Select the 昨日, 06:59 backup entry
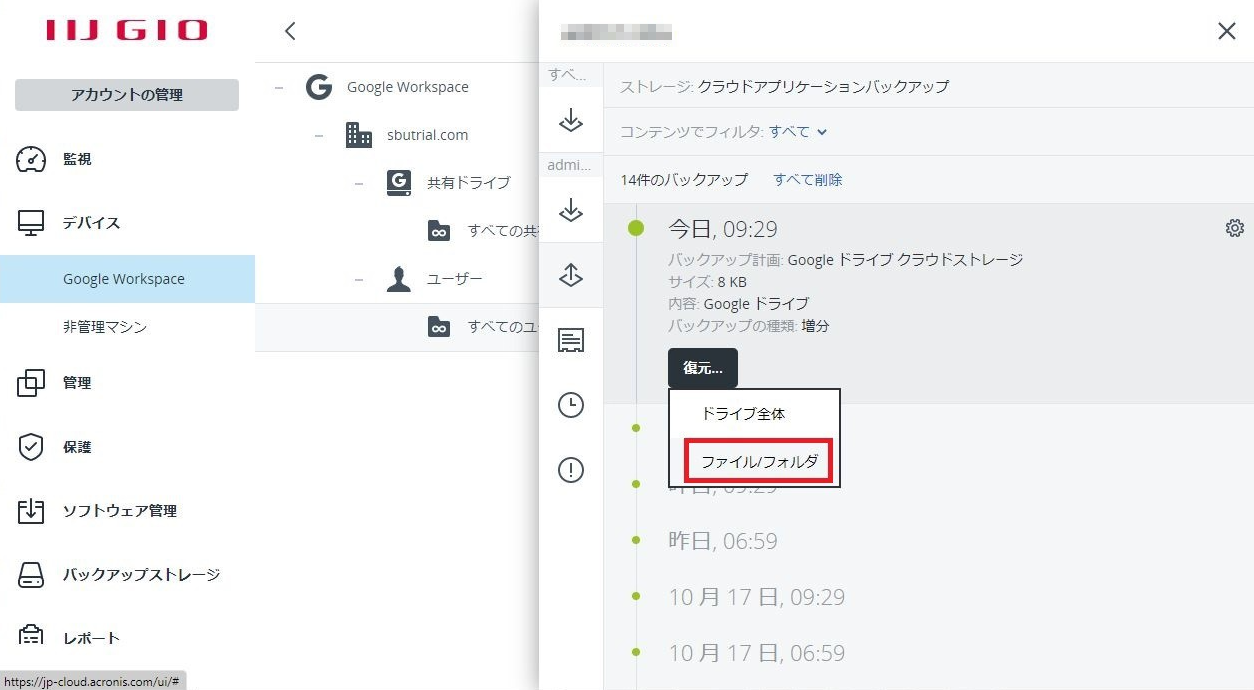The image size is (1254, 690). point(722,541)
